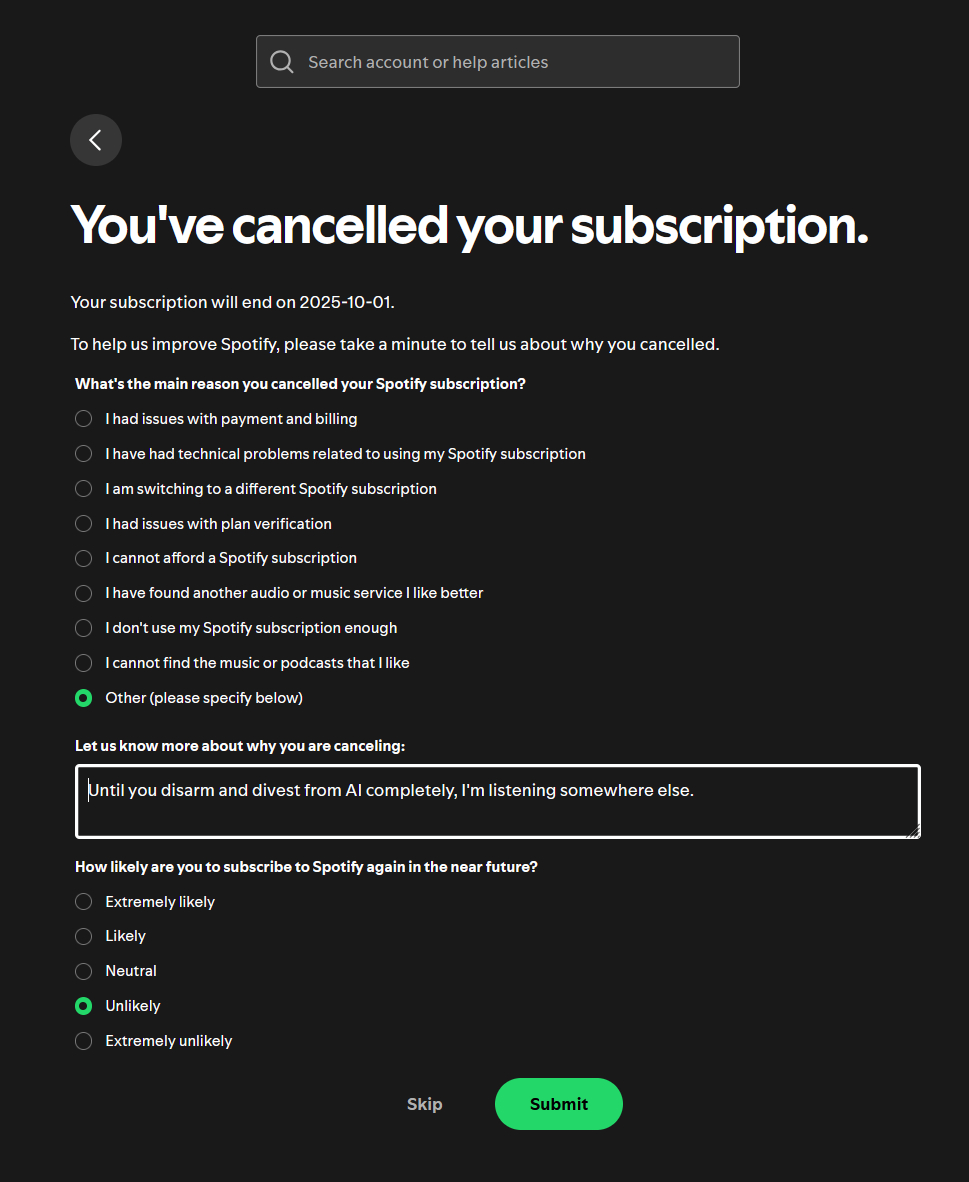Select "I had issues with payment and billing"
Viewport: 969px width, 1182px height.
[84, 419]
